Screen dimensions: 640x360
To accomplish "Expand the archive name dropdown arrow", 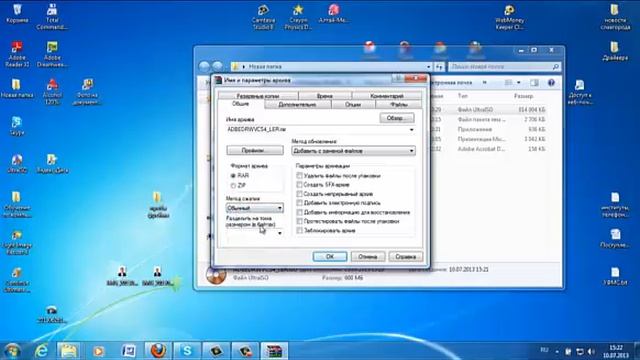I will pyautogui.click(x=411, y=129).
